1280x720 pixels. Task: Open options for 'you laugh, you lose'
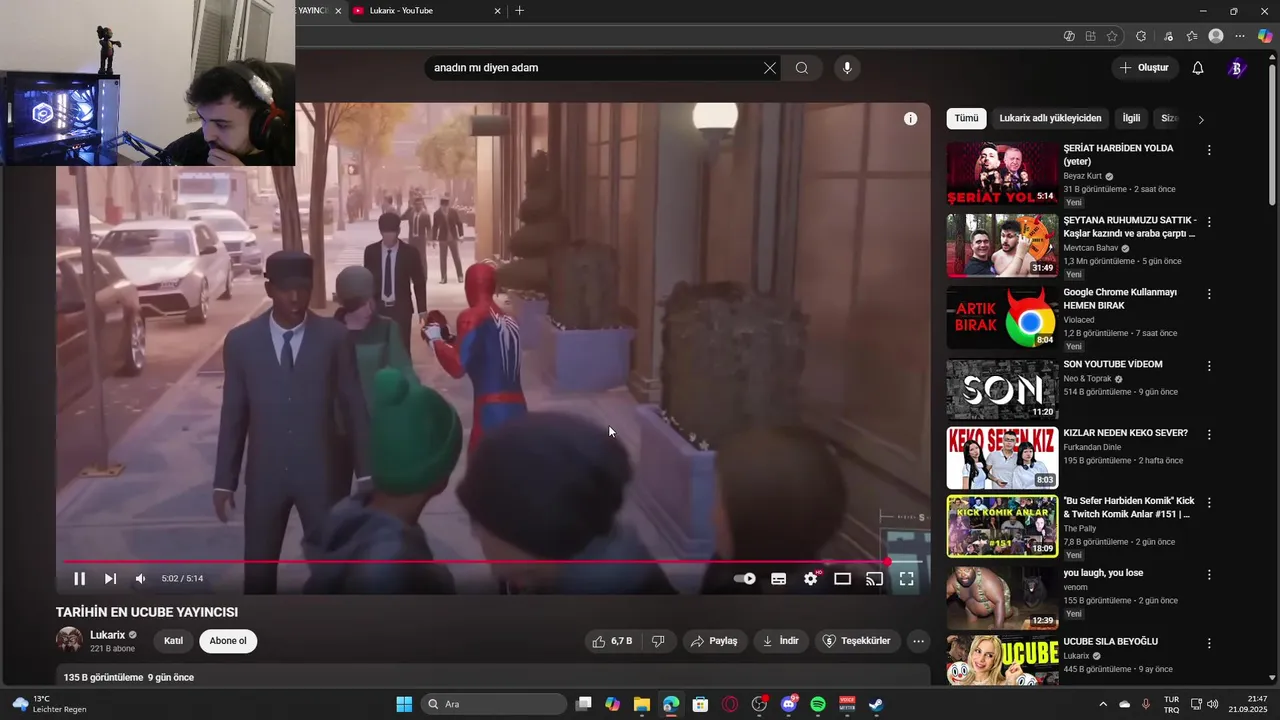(x=1209, y=575)
